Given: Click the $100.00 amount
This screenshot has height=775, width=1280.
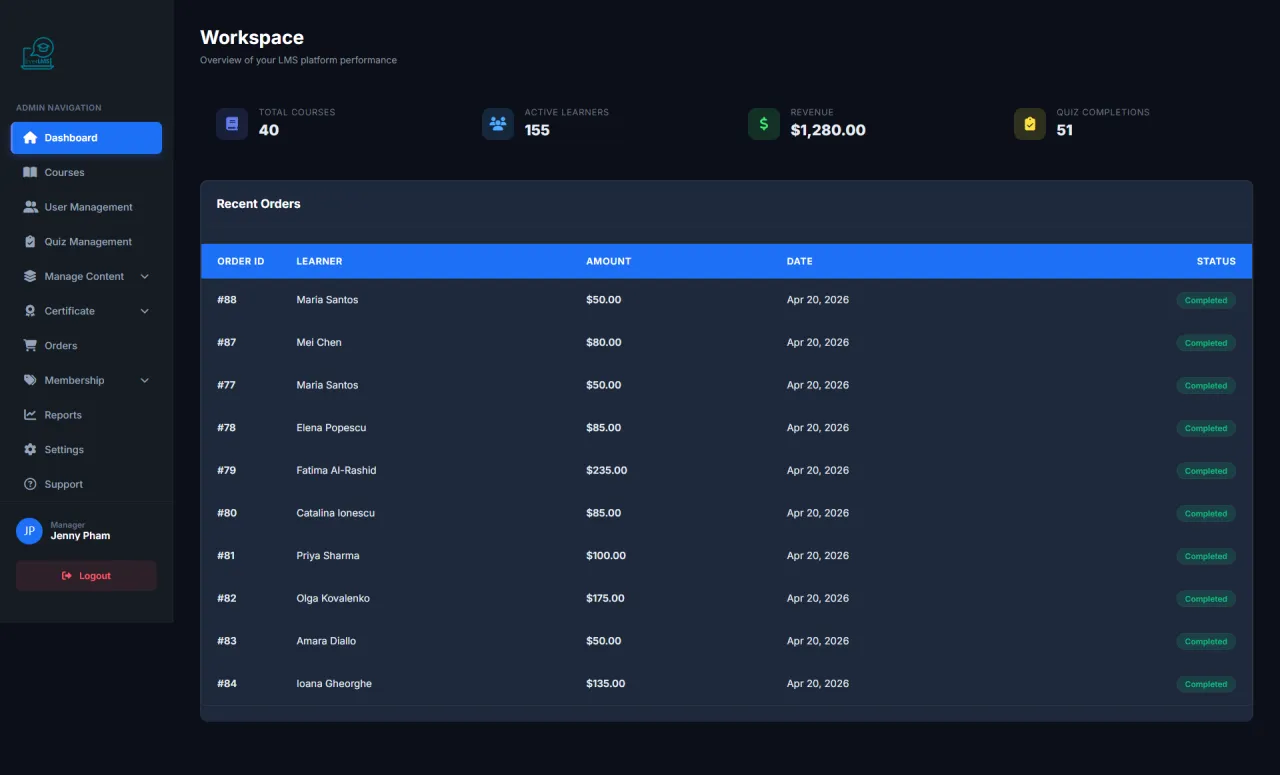Looking at the screenshot, I should [x=606, y=556].
